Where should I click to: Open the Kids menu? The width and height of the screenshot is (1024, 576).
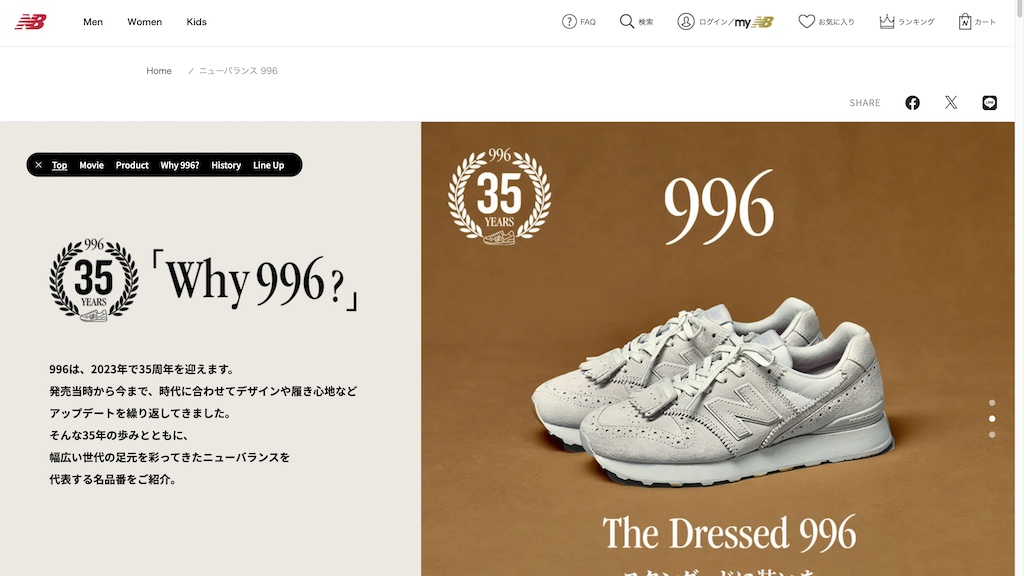click(196, 22)
